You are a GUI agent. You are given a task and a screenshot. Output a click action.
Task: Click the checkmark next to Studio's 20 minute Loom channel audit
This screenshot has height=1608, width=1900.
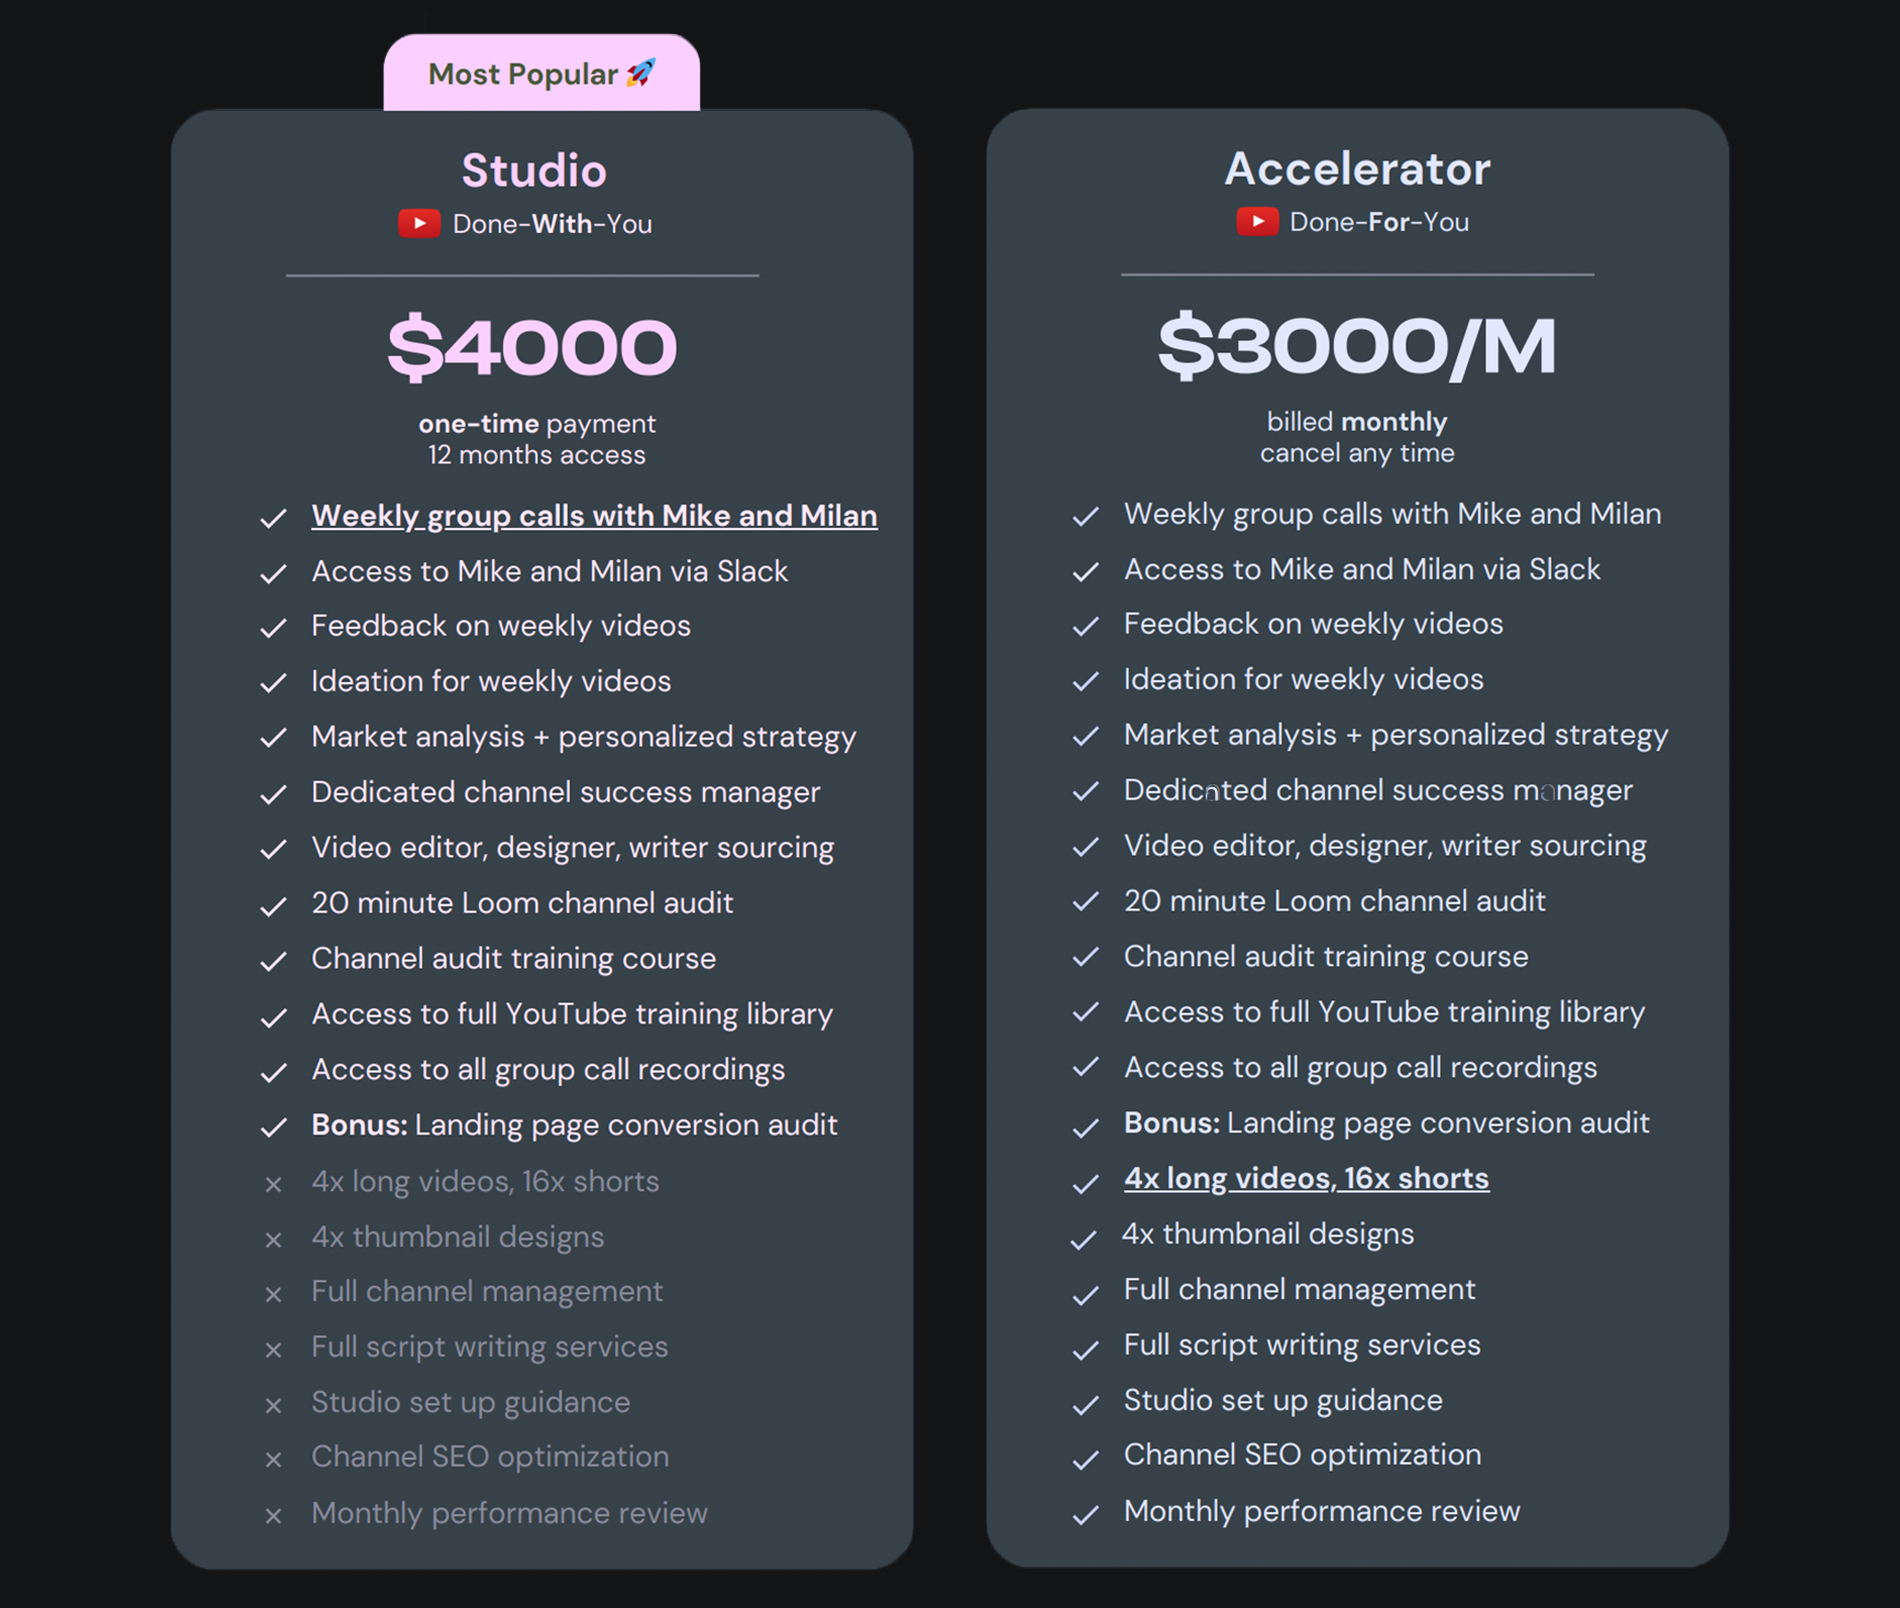click(273, 906)
